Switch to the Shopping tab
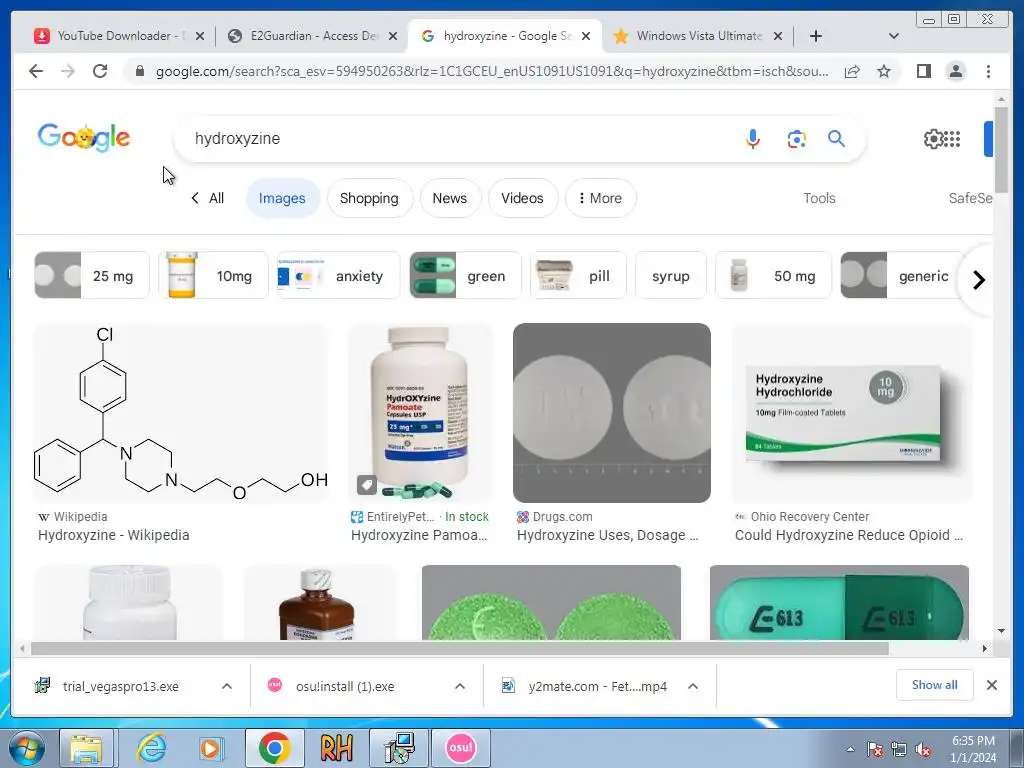 [x=369, y=198]
